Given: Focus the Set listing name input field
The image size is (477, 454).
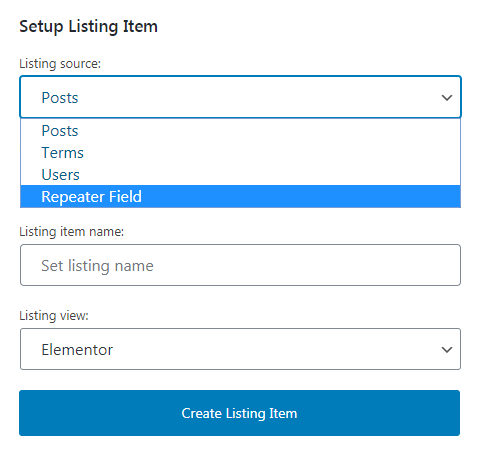Looking at the screenshot, I should click(240, 265).
